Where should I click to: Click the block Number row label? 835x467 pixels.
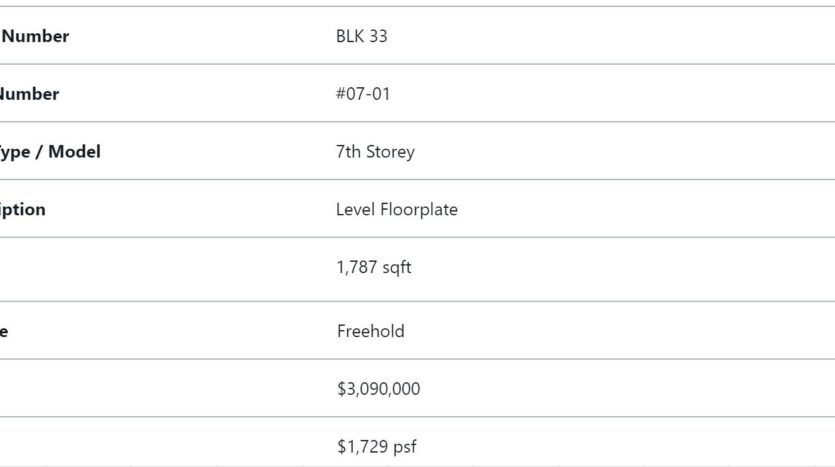coord(35,36)
